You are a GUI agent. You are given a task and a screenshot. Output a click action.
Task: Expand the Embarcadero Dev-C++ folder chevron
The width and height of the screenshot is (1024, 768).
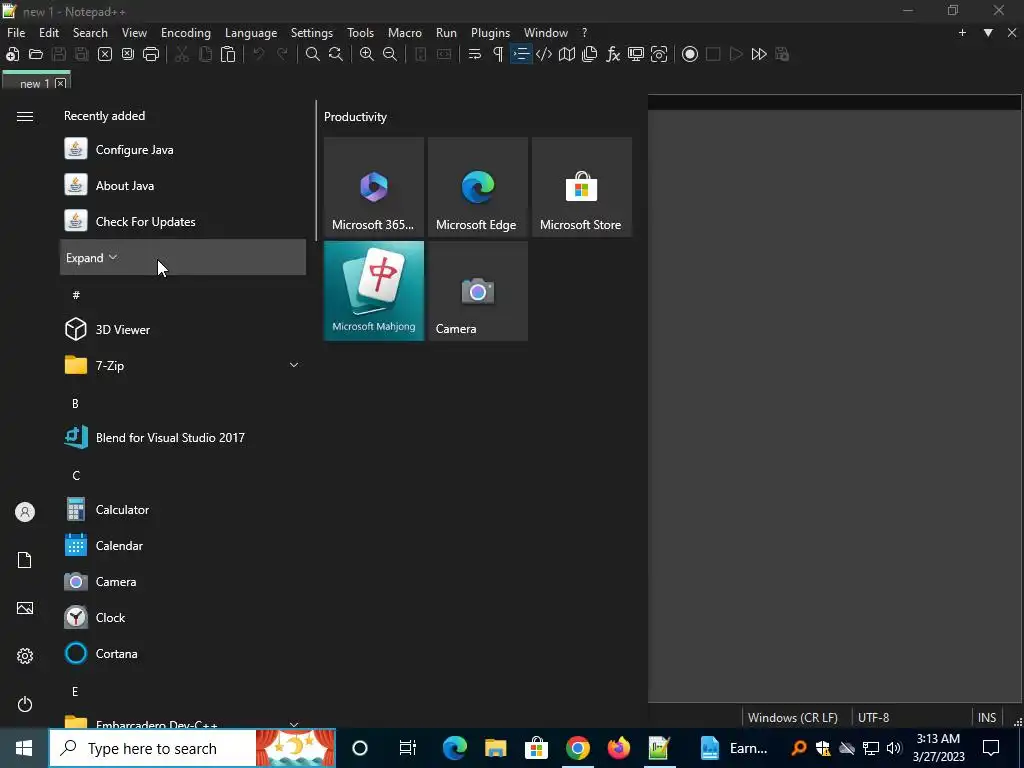click(x=294, y=724)
